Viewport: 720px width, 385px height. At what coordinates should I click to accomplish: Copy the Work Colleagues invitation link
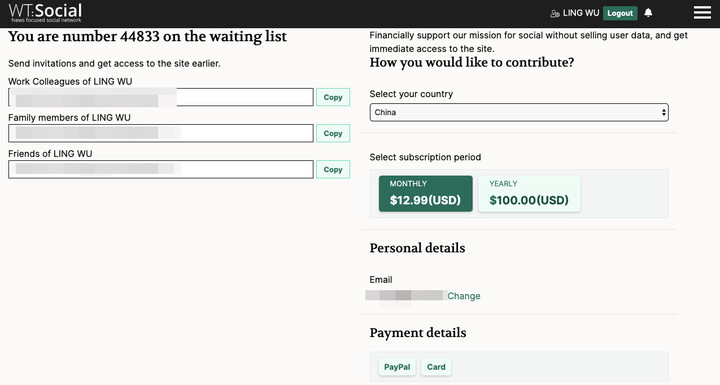pyautogui.click(x=333, y=97)
